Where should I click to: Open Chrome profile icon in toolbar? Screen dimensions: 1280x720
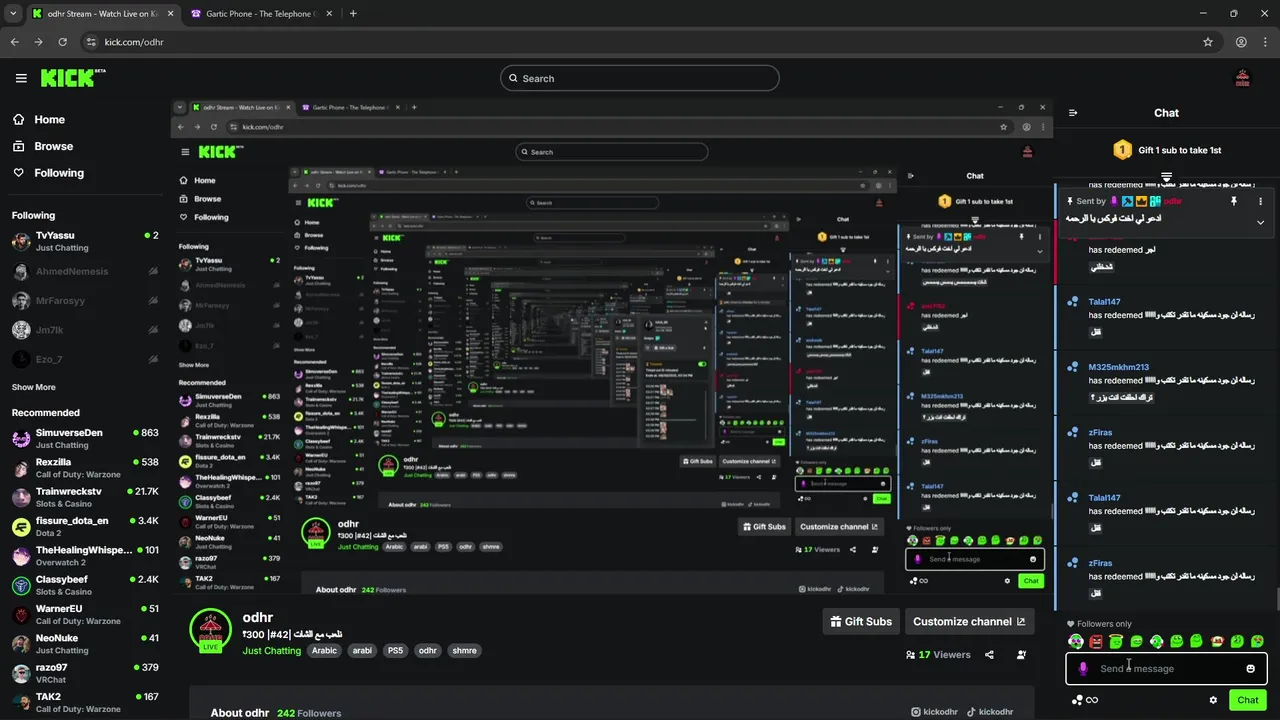(x=1241, y=42)
